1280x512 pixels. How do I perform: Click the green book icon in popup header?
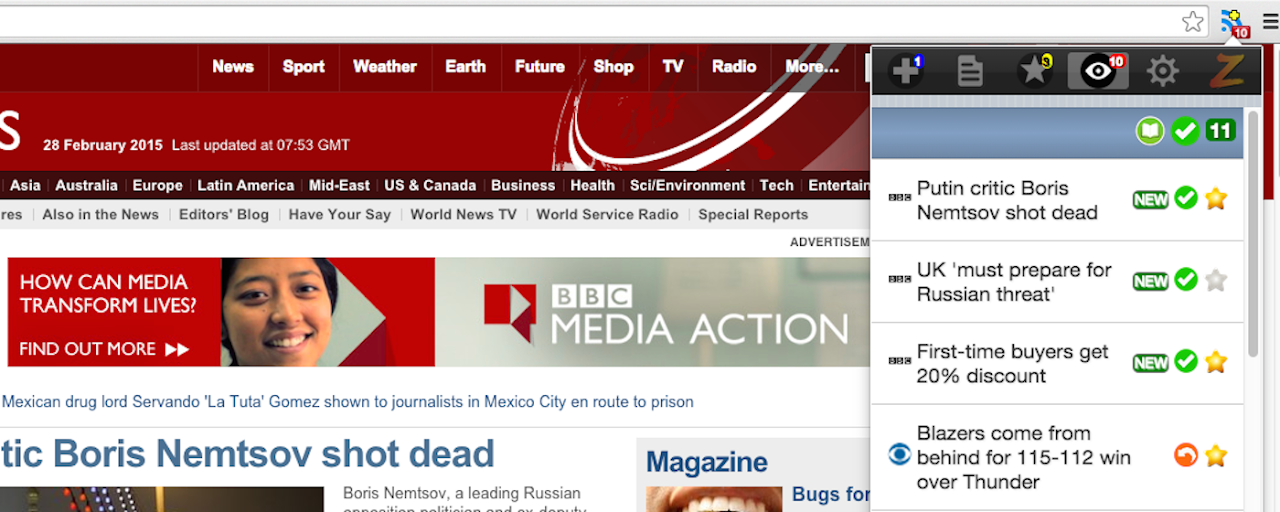point(1150,130)
